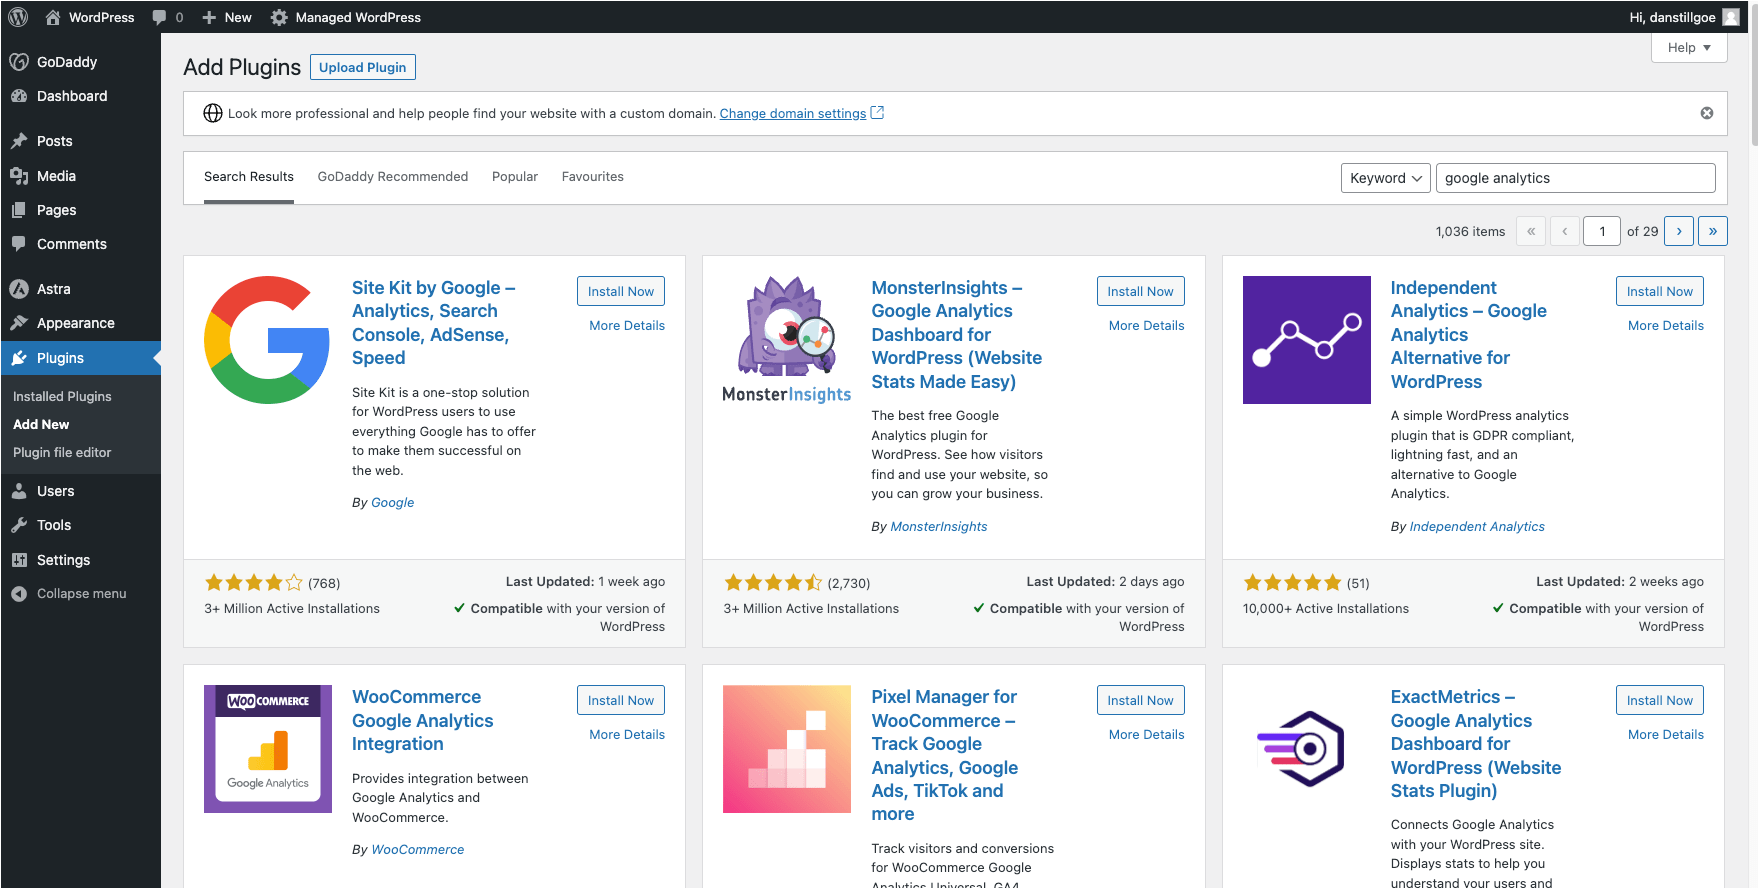
Task: Dismiss the custom domain notice
Action: (x=1706, y=113)
